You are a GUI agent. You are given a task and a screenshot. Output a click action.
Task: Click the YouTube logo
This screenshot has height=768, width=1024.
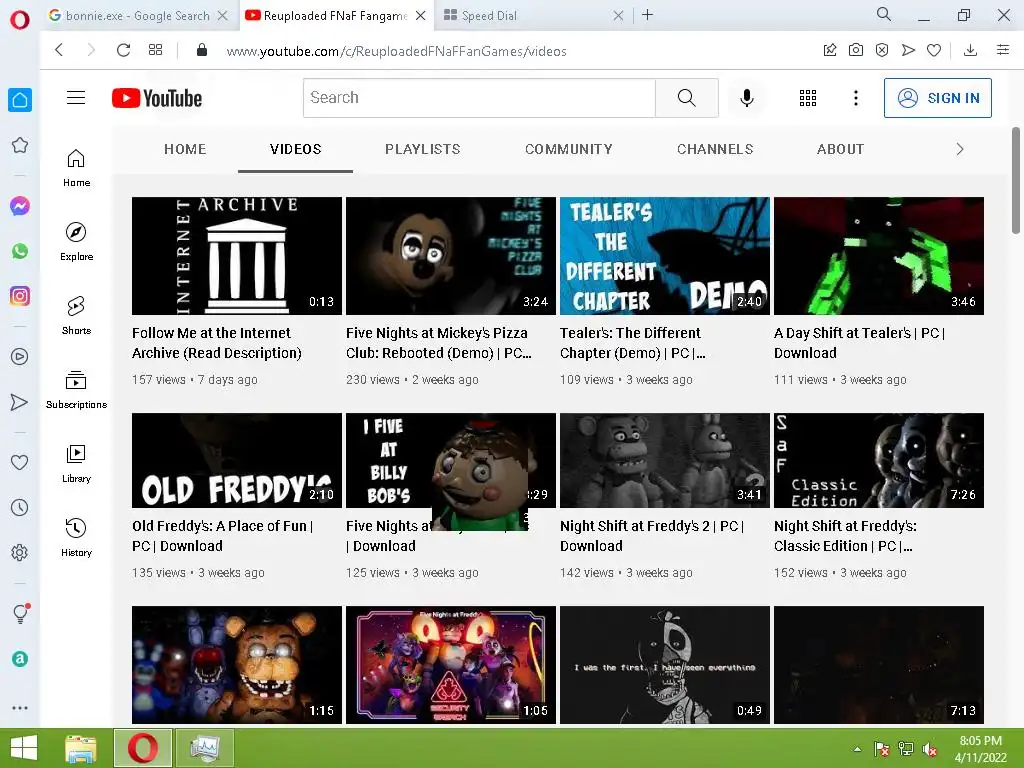[x=157, y=98]
